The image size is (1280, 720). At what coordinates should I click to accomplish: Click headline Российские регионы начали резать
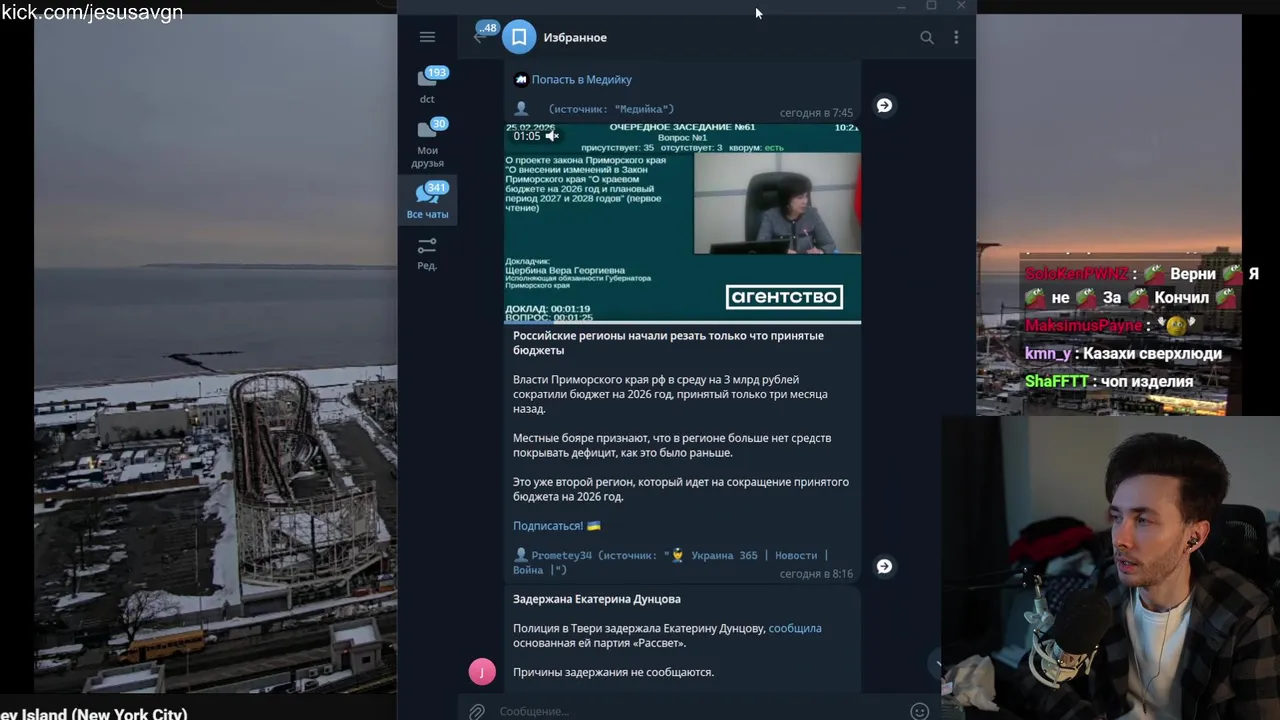coord(668,343)
